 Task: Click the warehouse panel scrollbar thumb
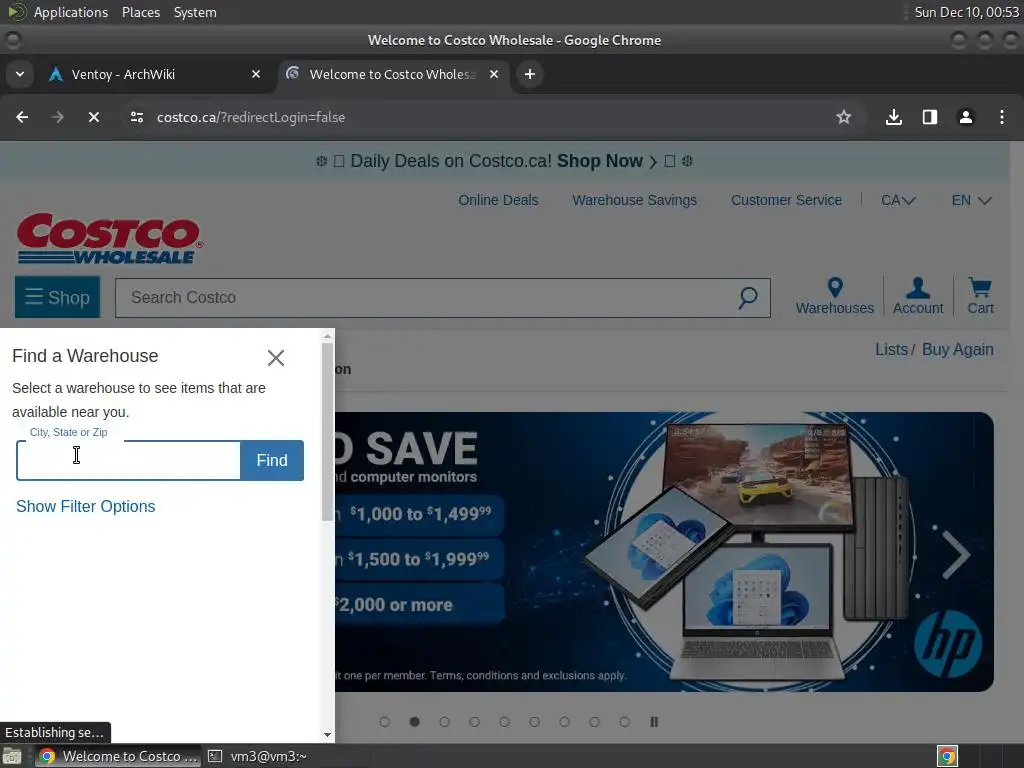coord(328,431)
